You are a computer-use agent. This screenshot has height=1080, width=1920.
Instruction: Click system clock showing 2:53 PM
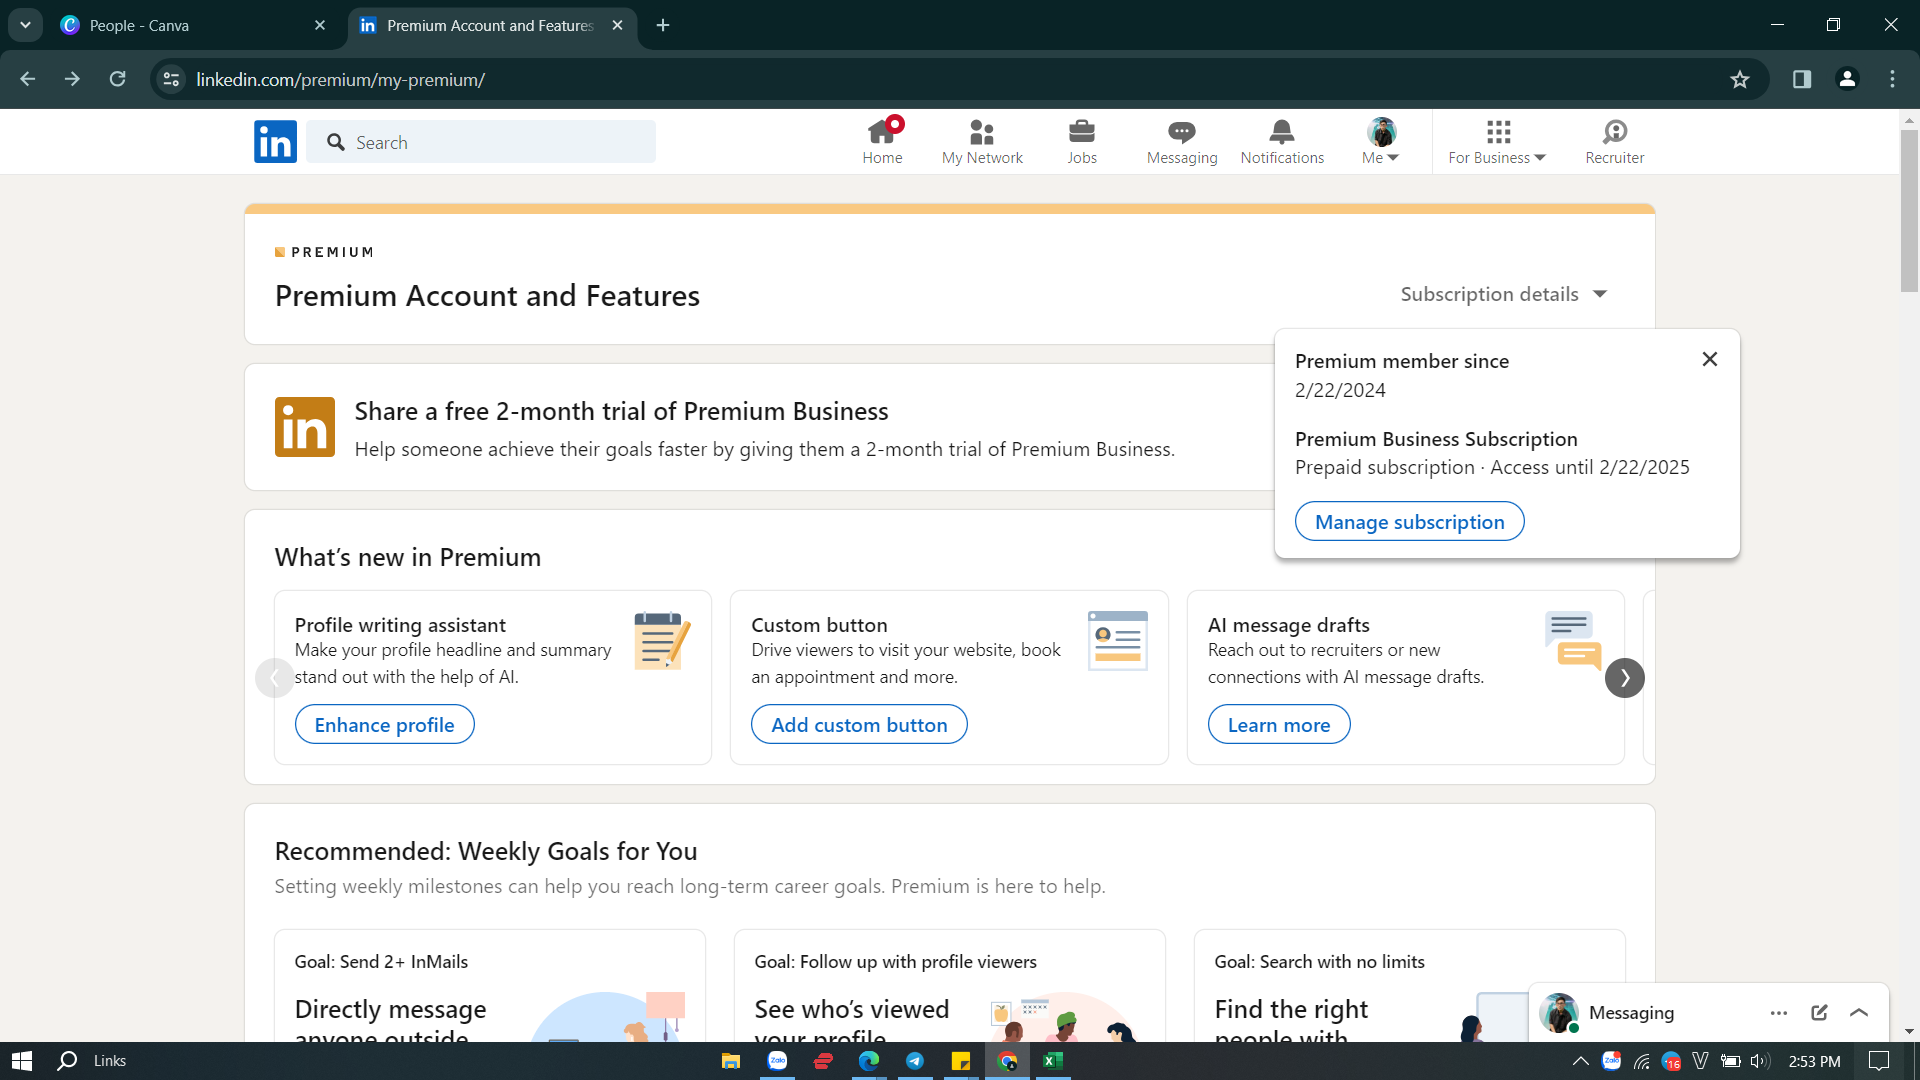click(x=1814, y=1061)
